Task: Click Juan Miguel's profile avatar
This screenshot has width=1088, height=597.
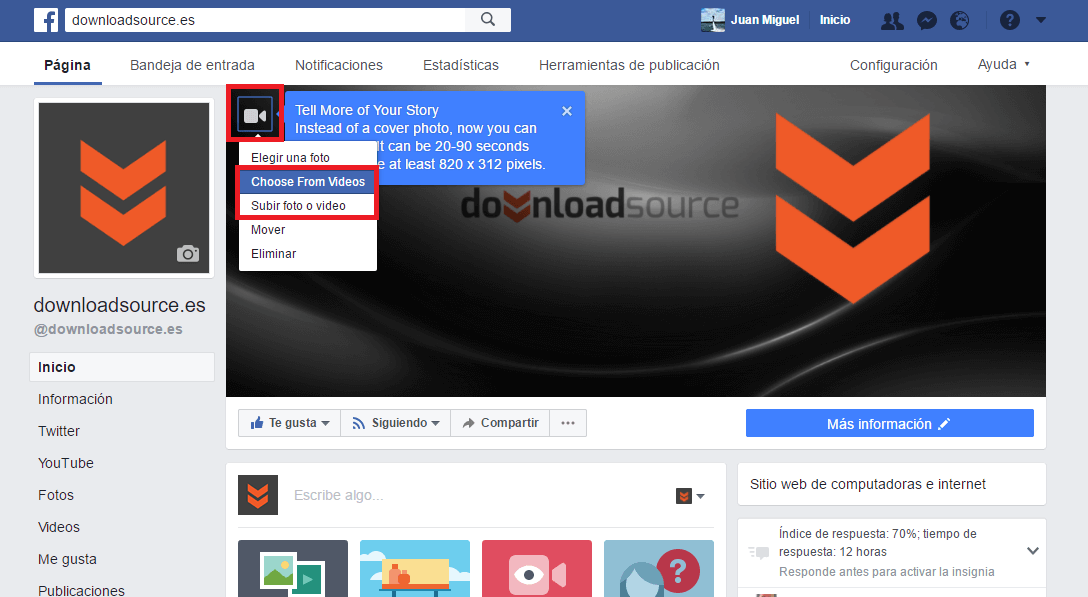Action: click(713, 20)
